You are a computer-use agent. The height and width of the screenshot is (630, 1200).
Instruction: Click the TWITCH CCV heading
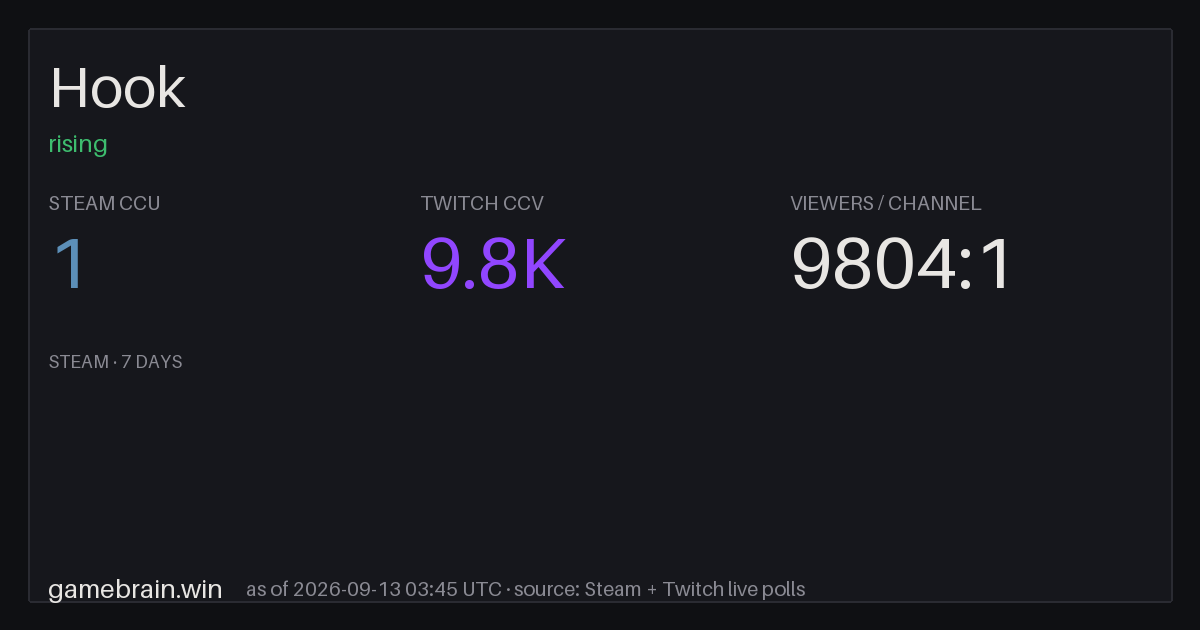click(482, 203)
